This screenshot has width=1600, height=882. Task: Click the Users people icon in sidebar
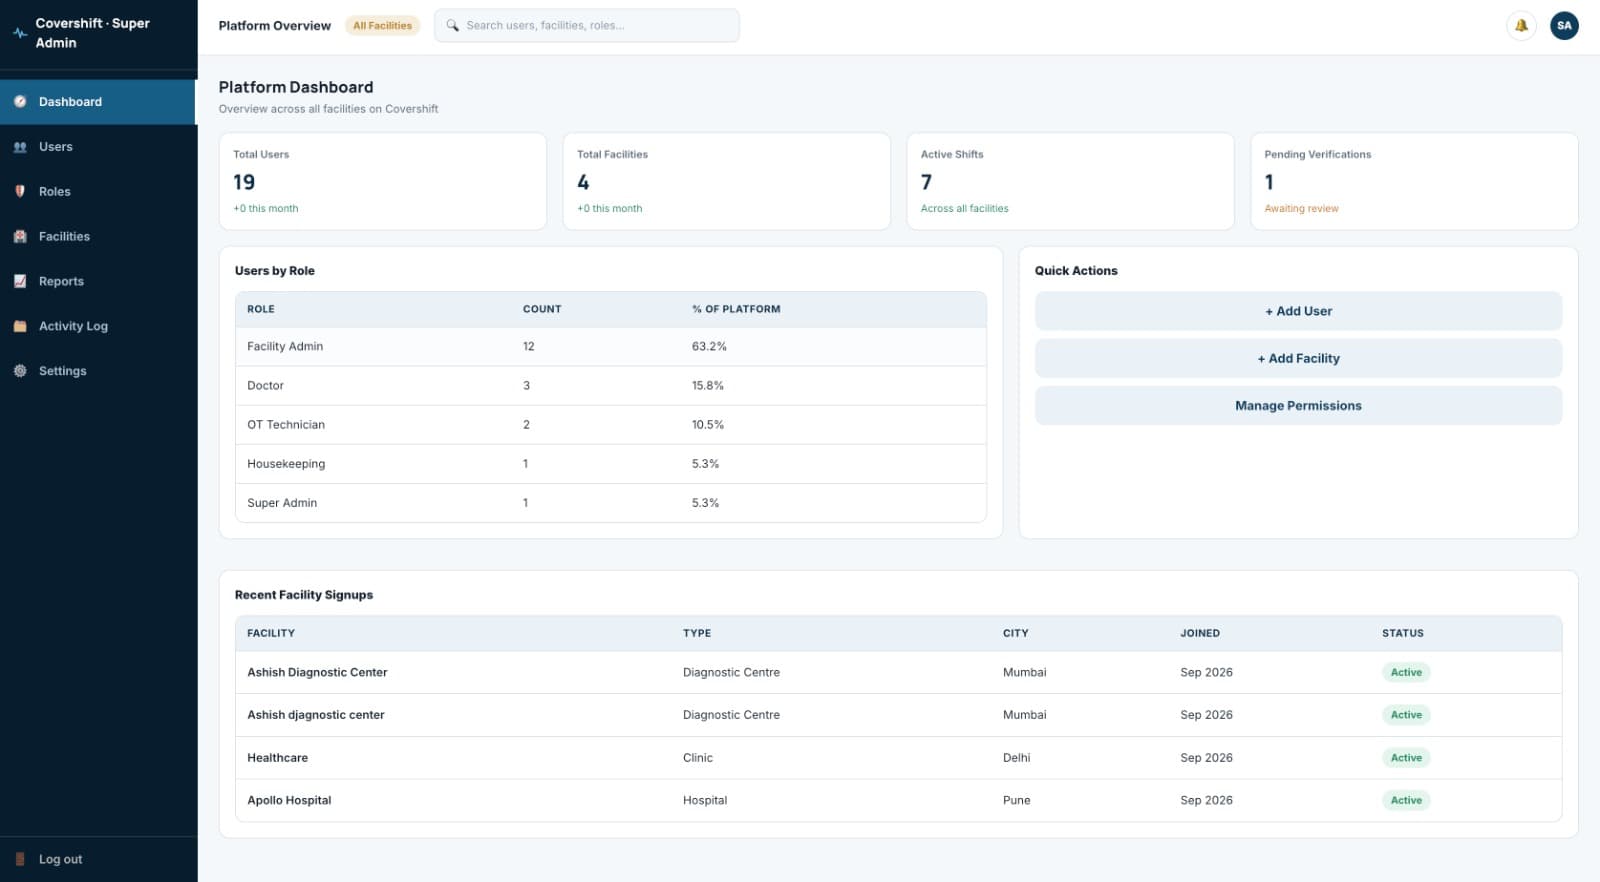click(20, 147)
